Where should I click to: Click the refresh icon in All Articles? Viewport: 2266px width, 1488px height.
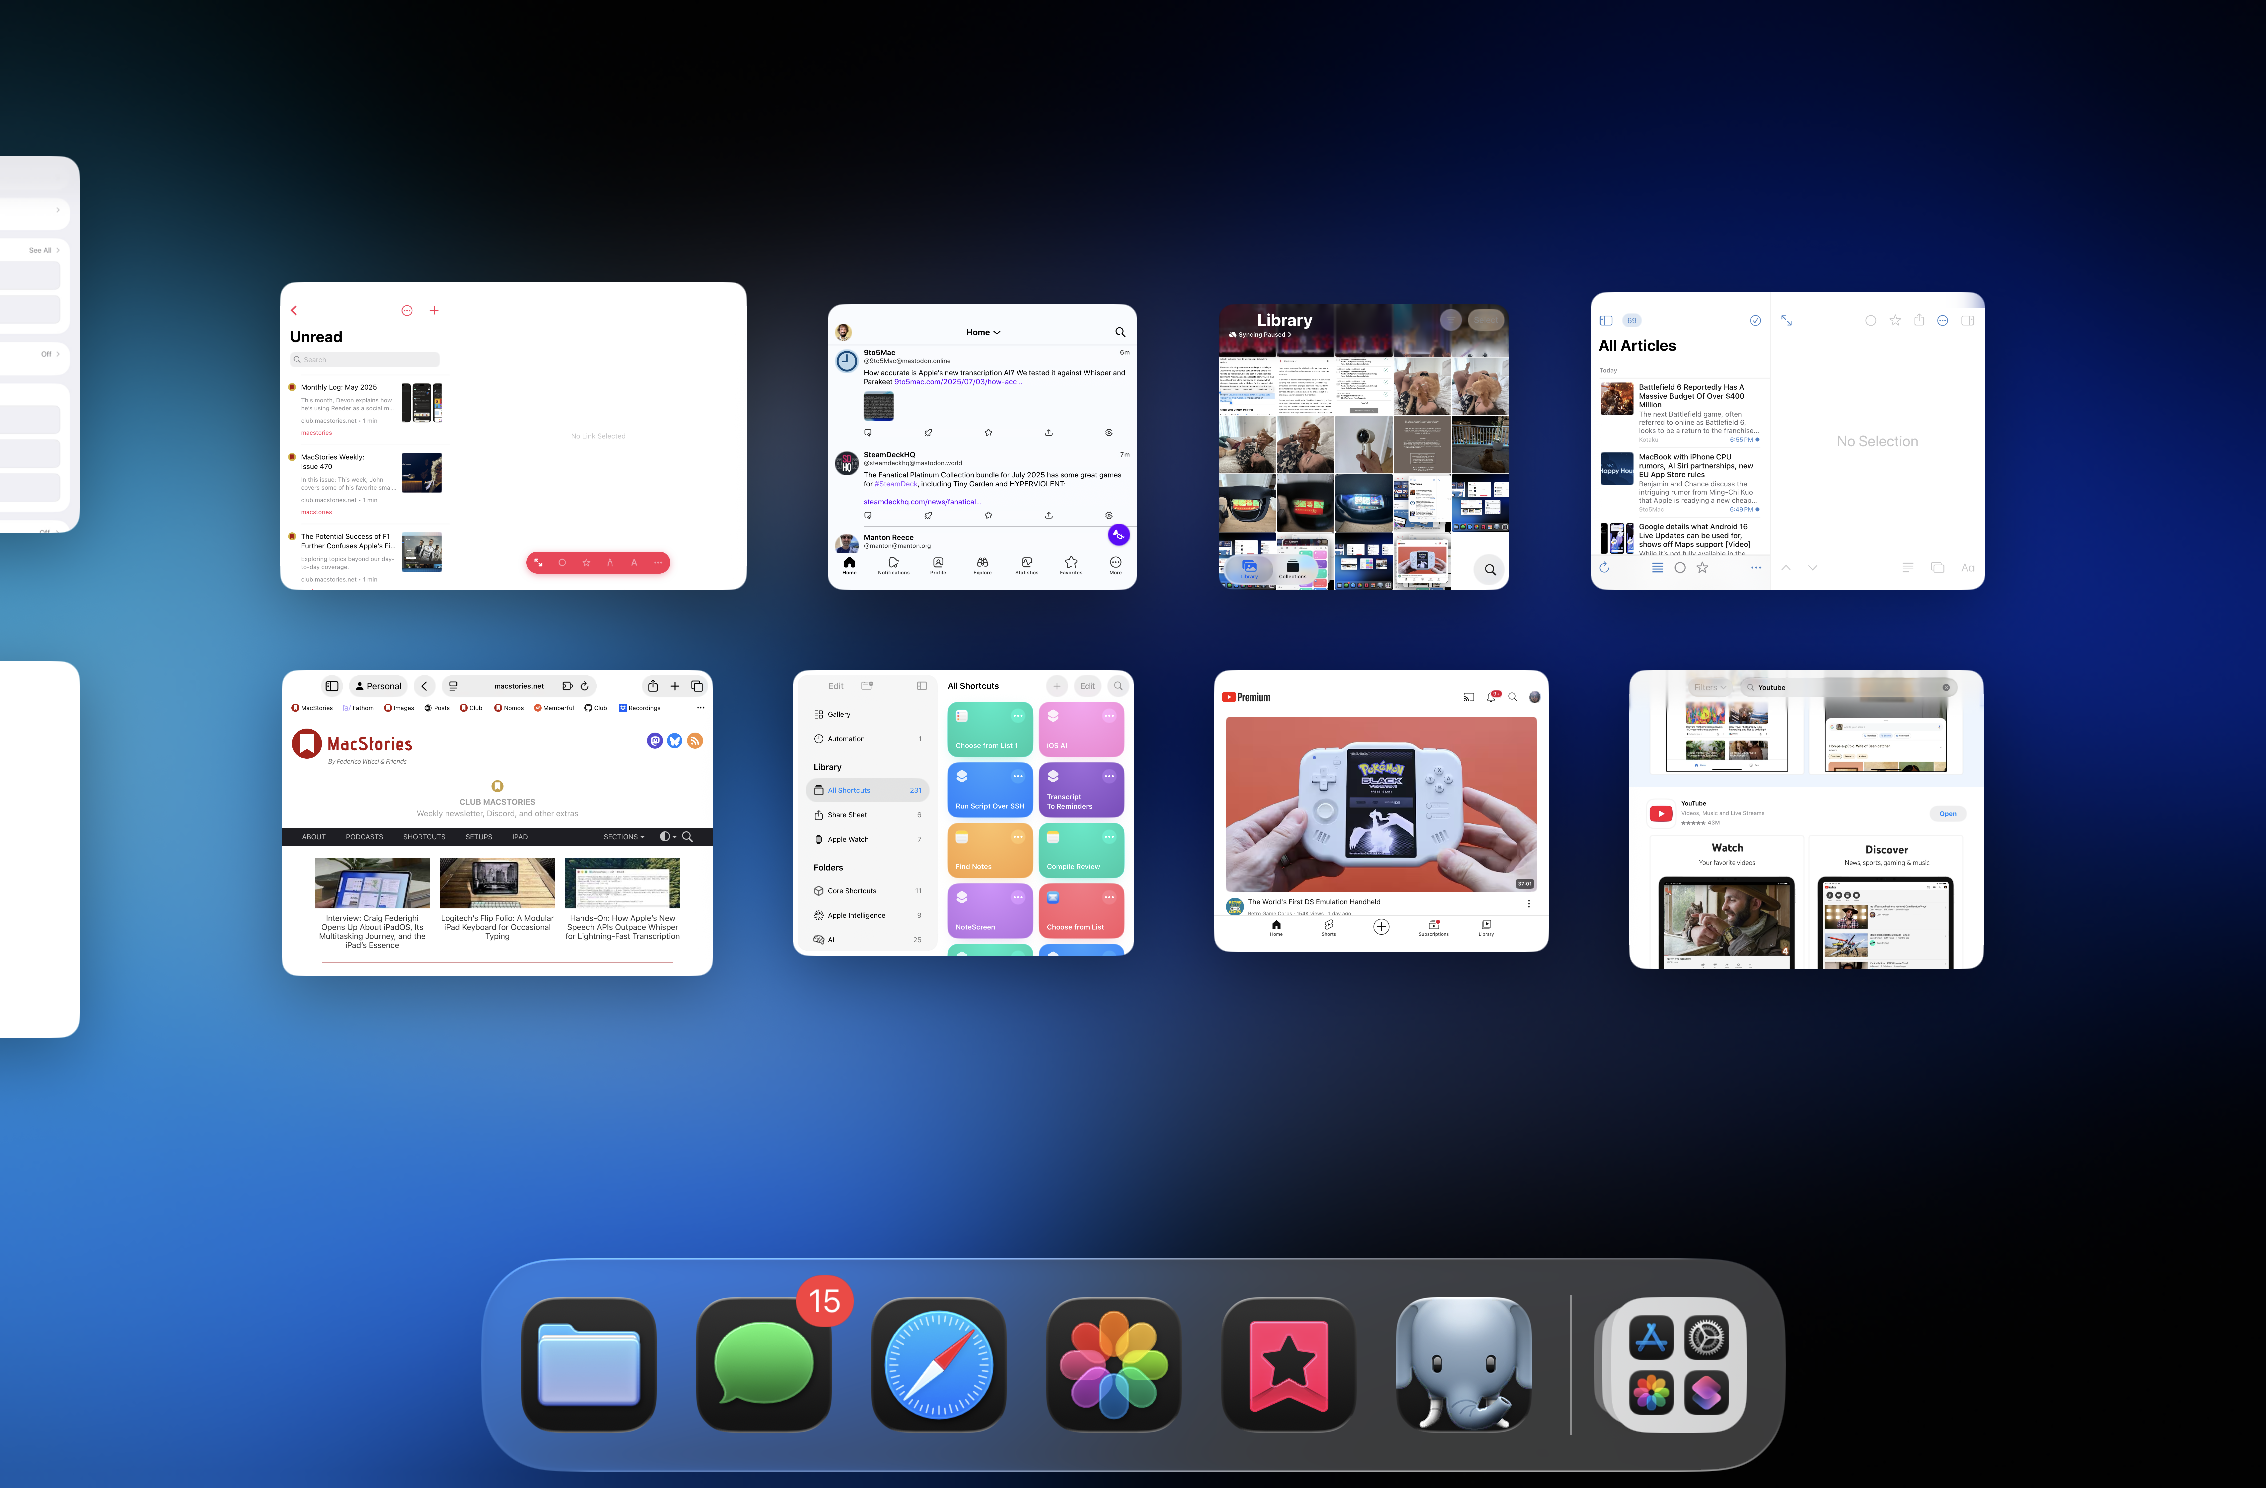click(1604, 568)
